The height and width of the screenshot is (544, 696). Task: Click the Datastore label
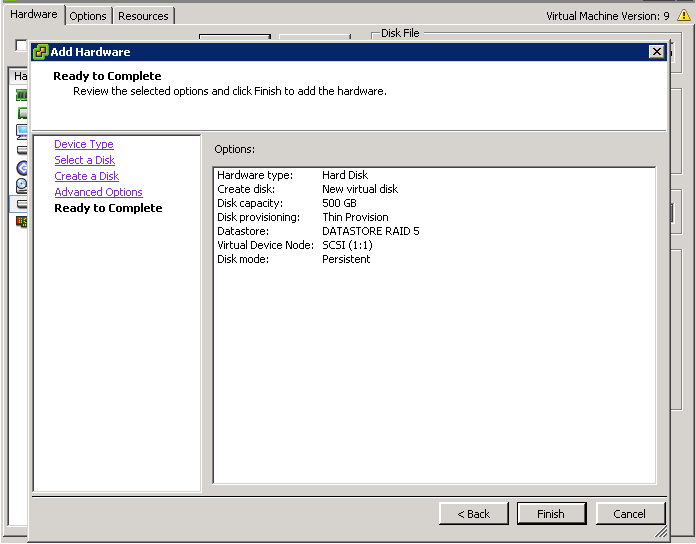tap(243, 231)
